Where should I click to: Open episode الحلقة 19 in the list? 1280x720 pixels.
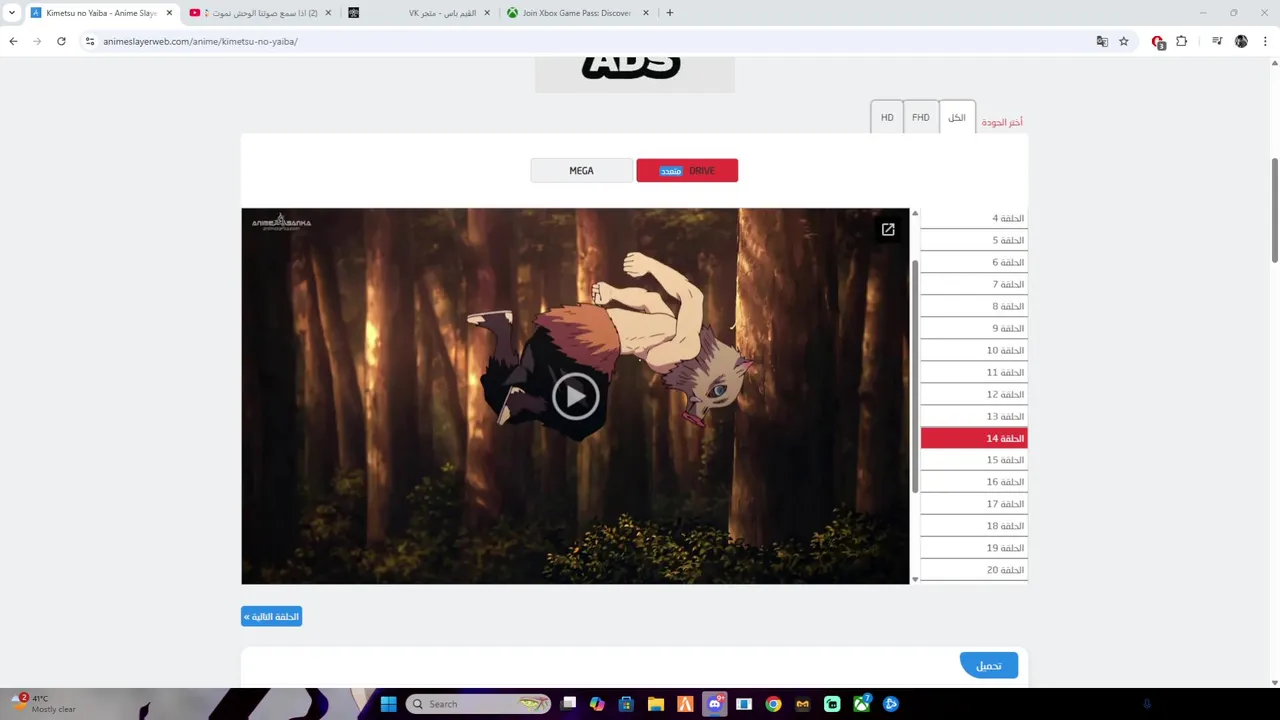pyautogui.click(x=974, y=548)
